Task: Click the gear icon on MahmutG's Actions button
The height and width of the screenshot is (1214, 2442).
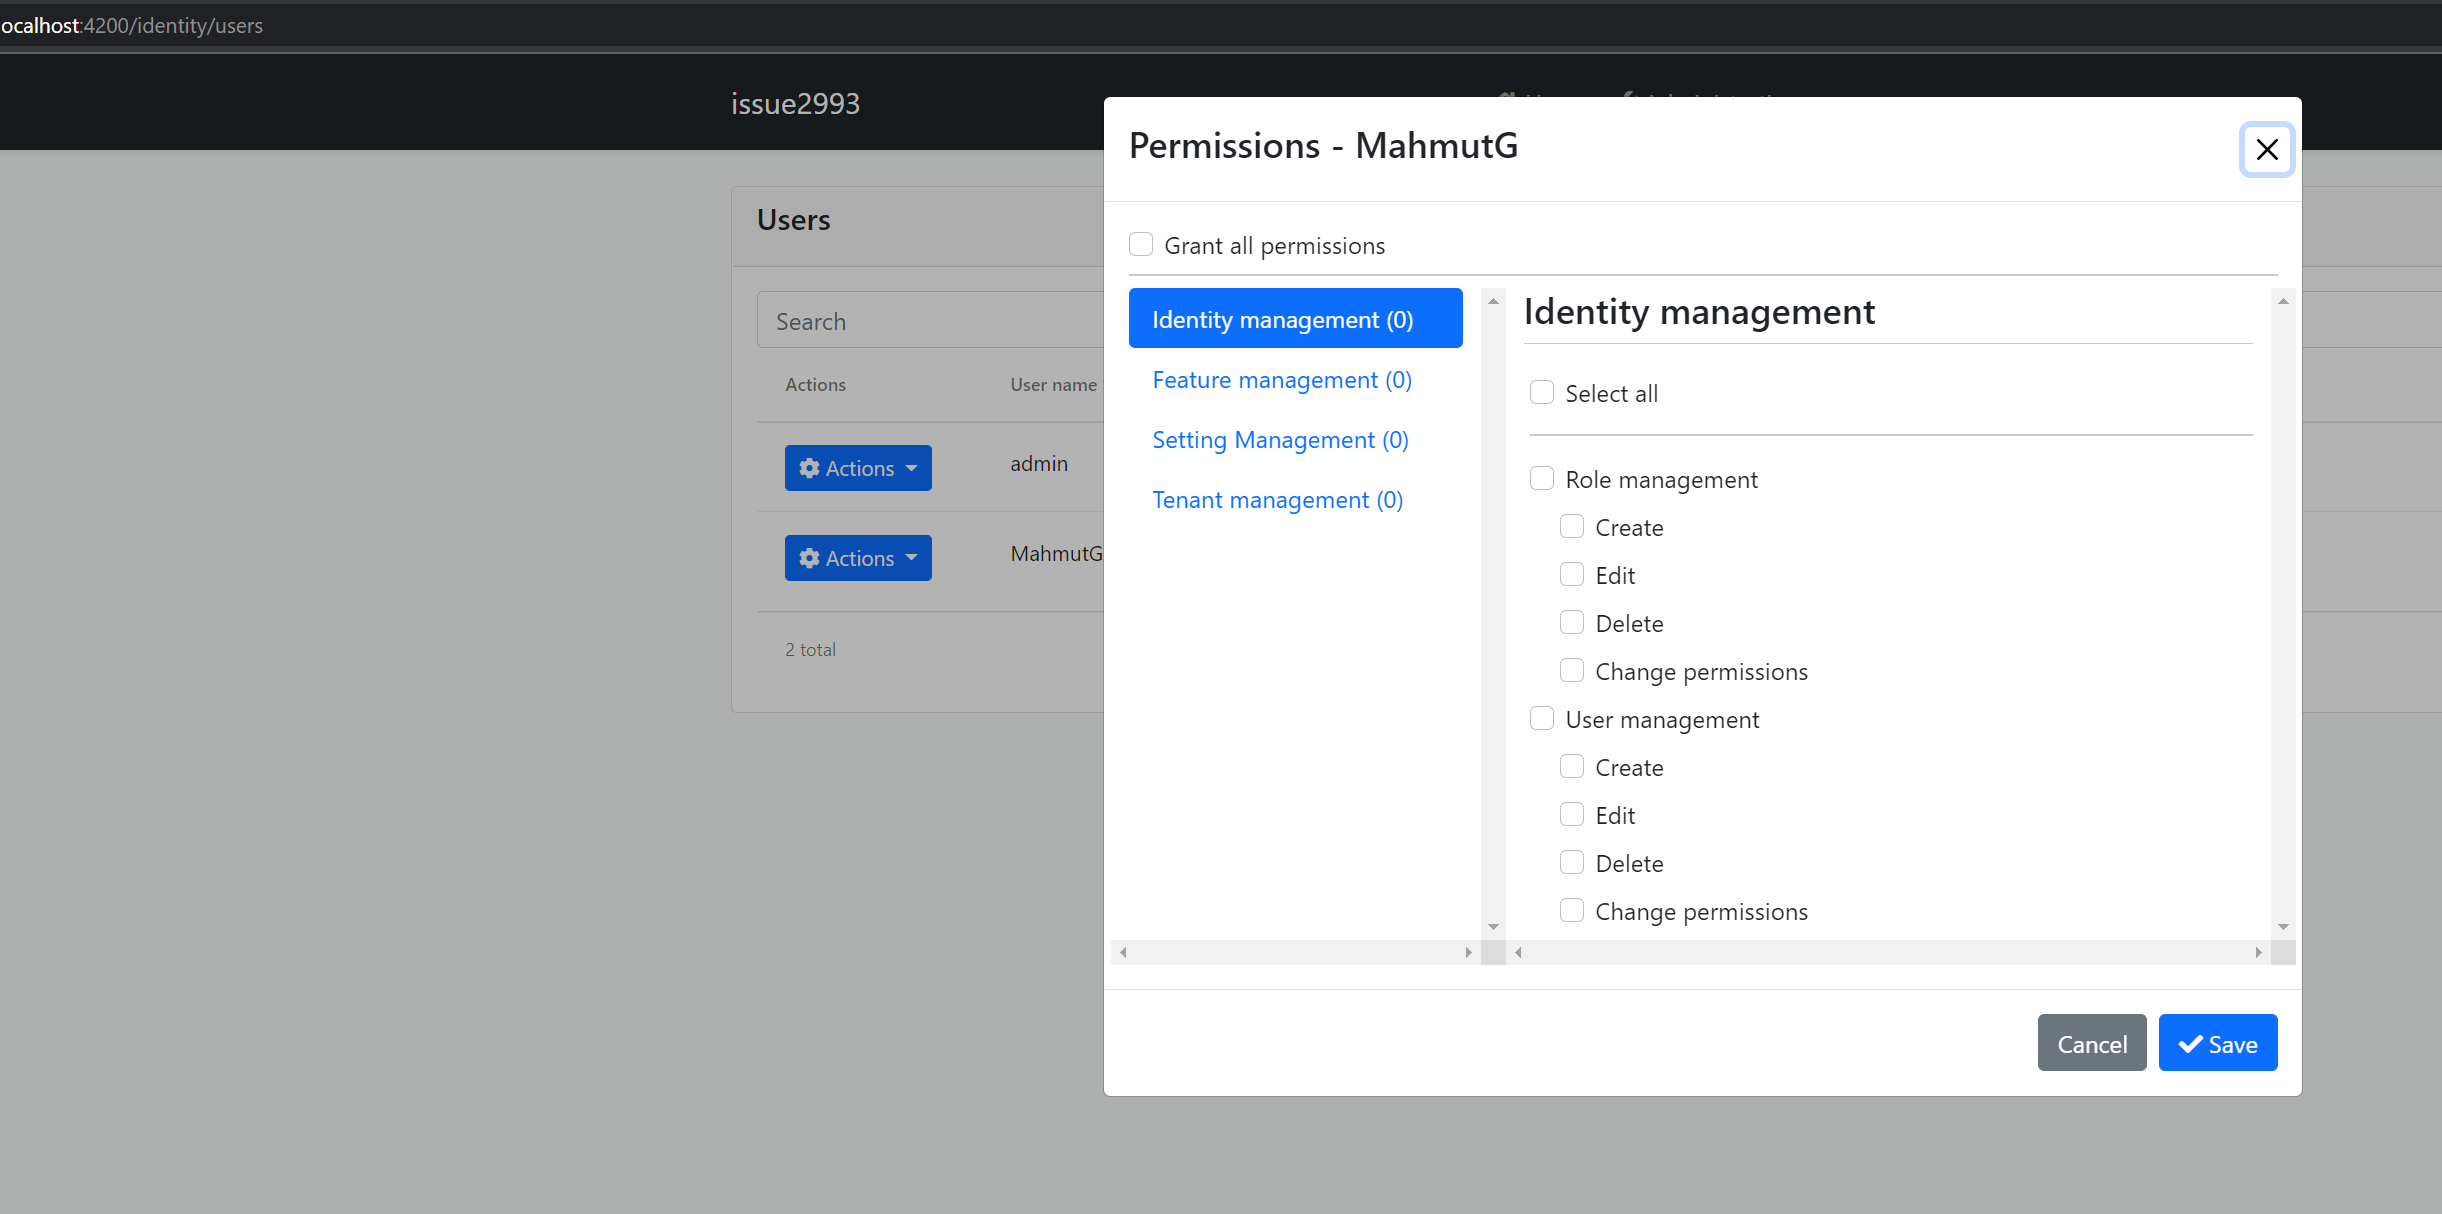Action: (808, 557)
